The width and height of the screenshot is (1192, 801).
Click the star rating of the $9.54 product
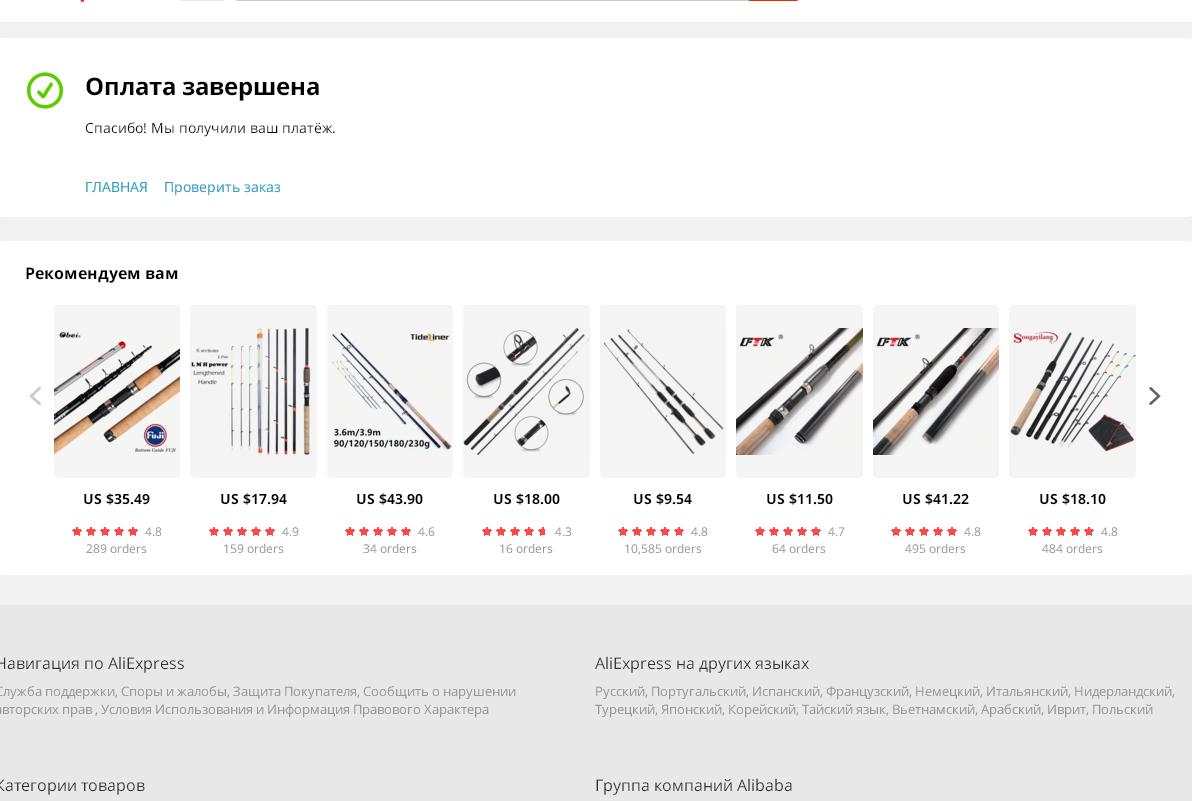[x=651, y=531]
